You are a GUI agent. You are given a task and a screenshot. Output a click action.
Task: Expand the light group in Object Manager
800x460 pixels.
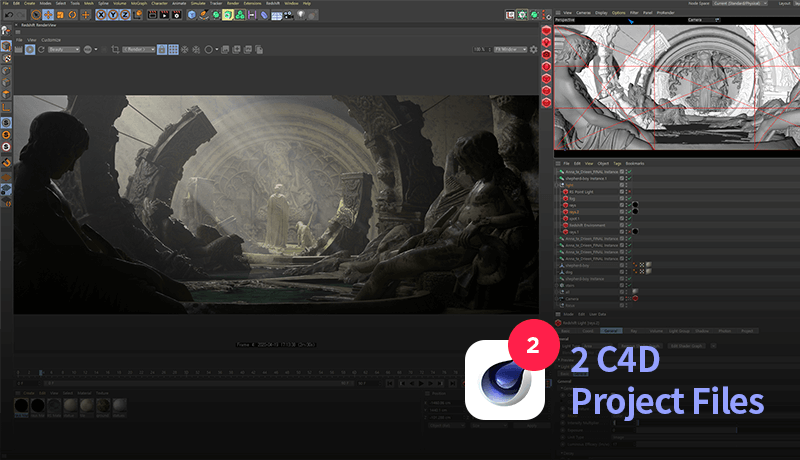[558, 185]
